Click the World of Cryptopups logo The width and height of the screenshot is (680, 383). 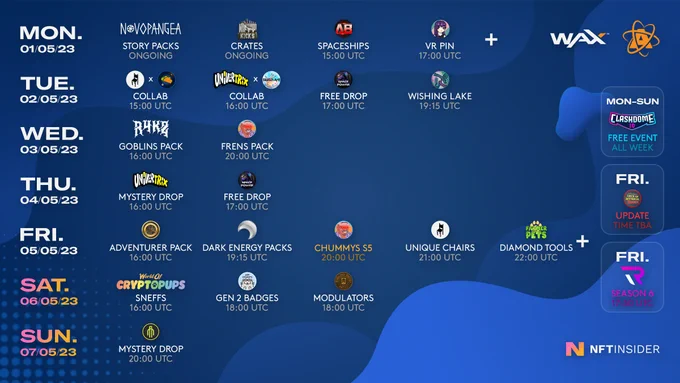pyautogui.click(x=150, y=282)
